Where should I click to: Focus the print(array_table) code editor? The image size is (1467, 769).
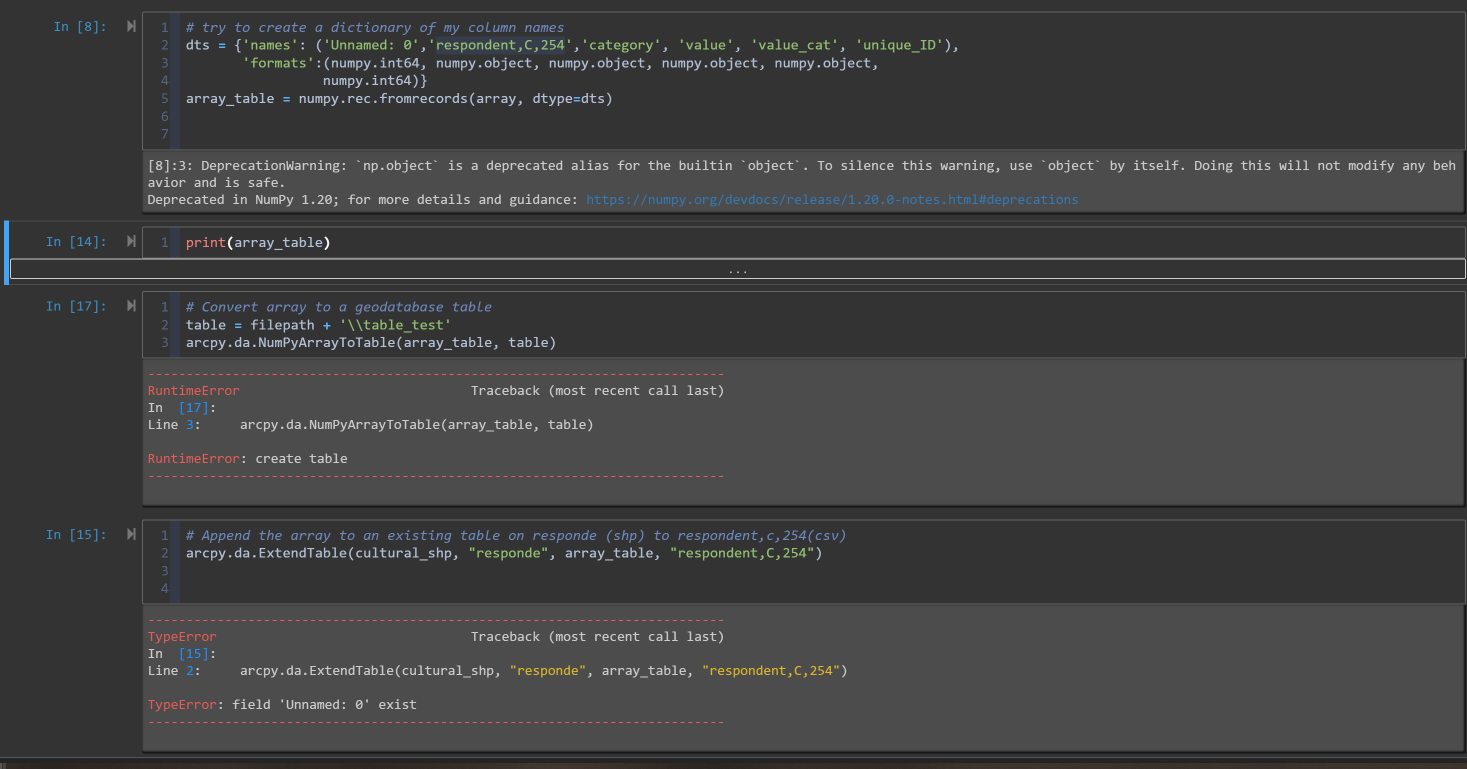[700, 243]
